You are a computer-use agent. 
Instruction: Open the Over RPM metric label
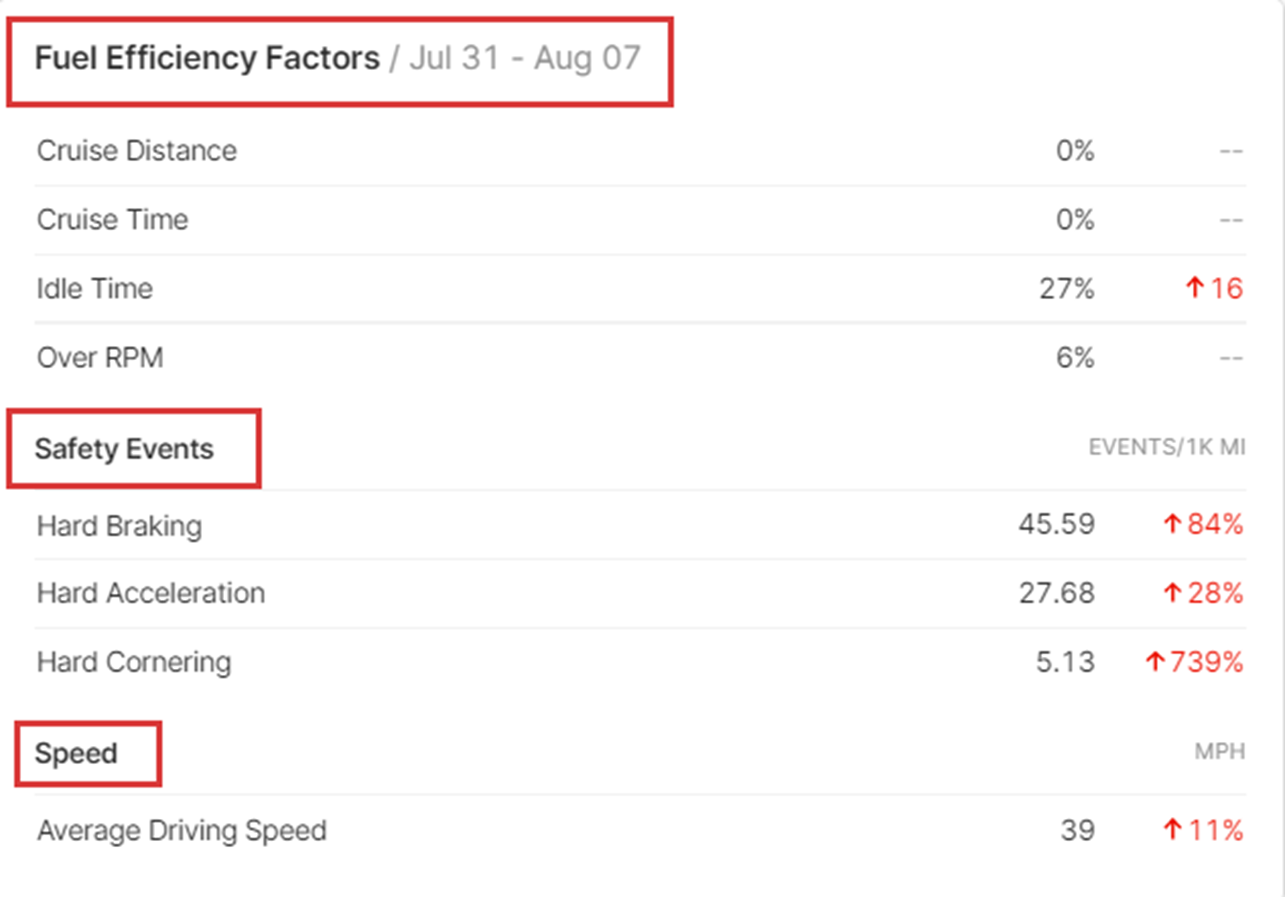click(x=100, y=357)
